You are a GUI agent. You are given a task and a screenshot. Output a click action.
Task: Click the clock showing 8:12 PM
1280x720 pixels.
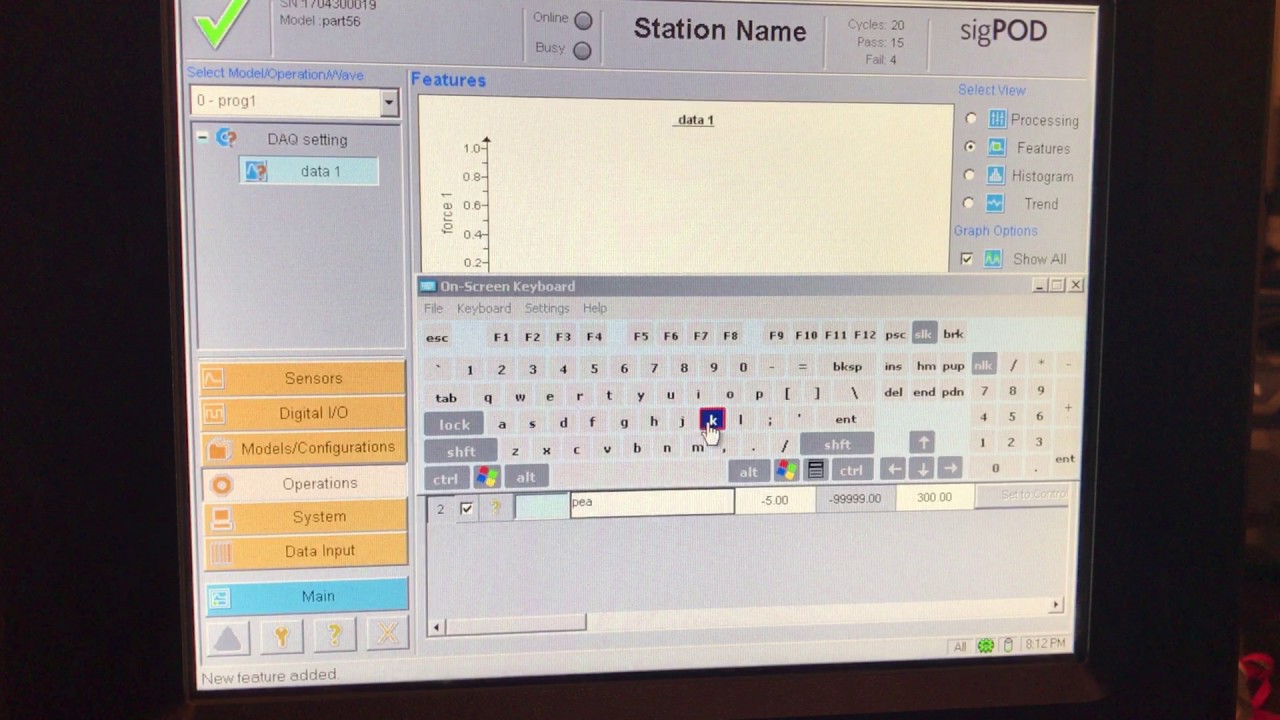[x=1044, y=644]
